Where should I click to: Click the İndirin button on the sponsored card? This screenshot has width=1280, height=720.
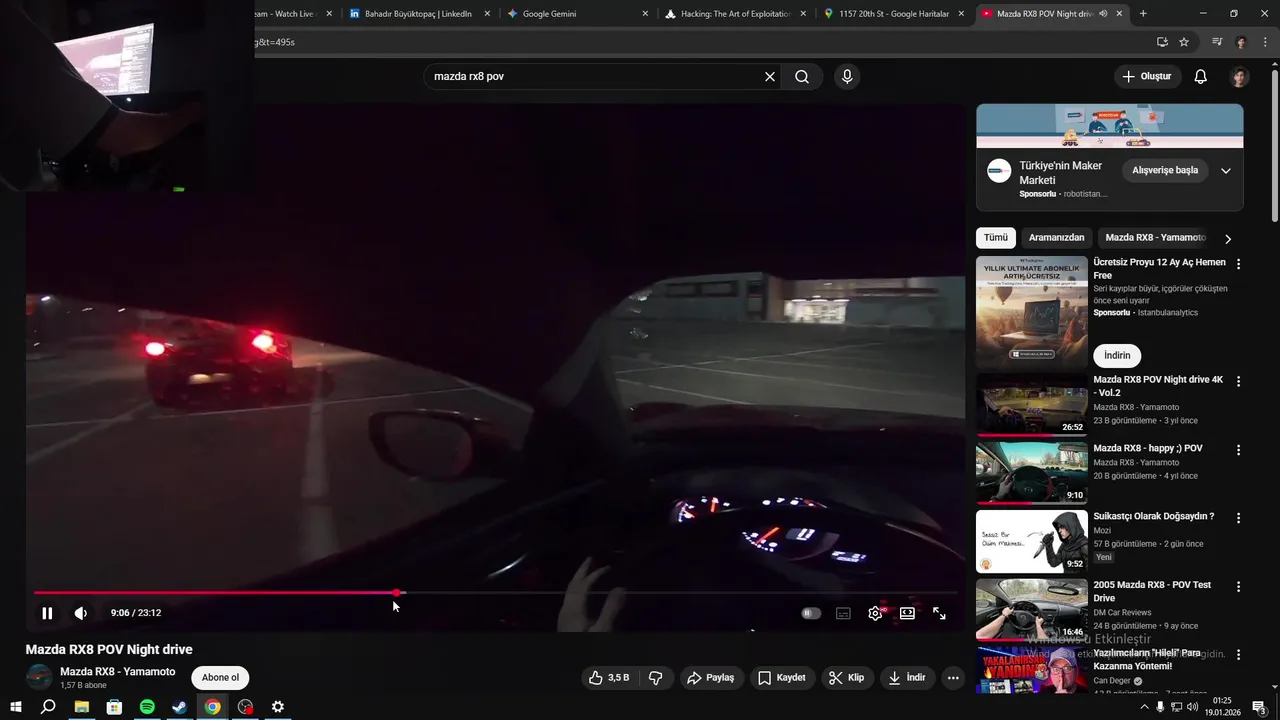[x=1117, y=355]
